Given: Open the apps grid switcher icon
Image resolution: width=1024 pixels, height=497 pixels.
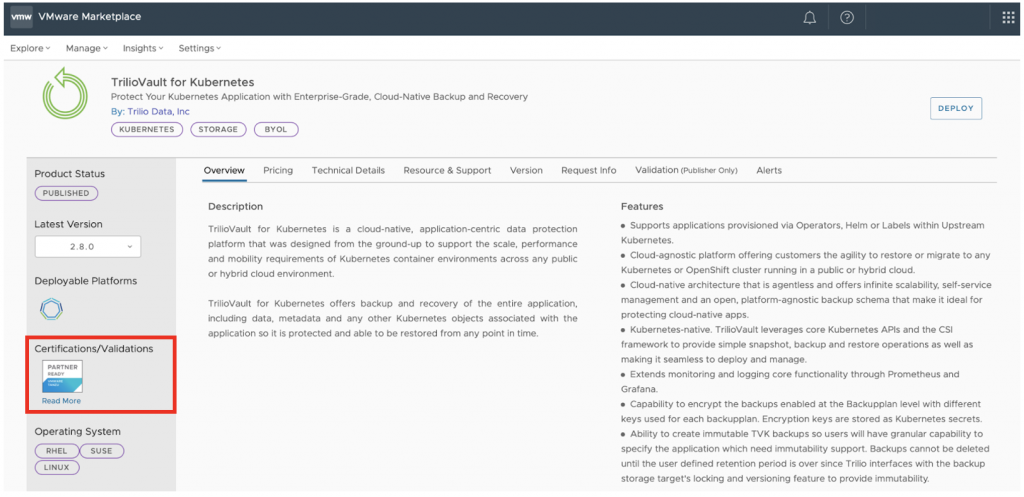Looking at the screenshot, I should pos(1008,18).
